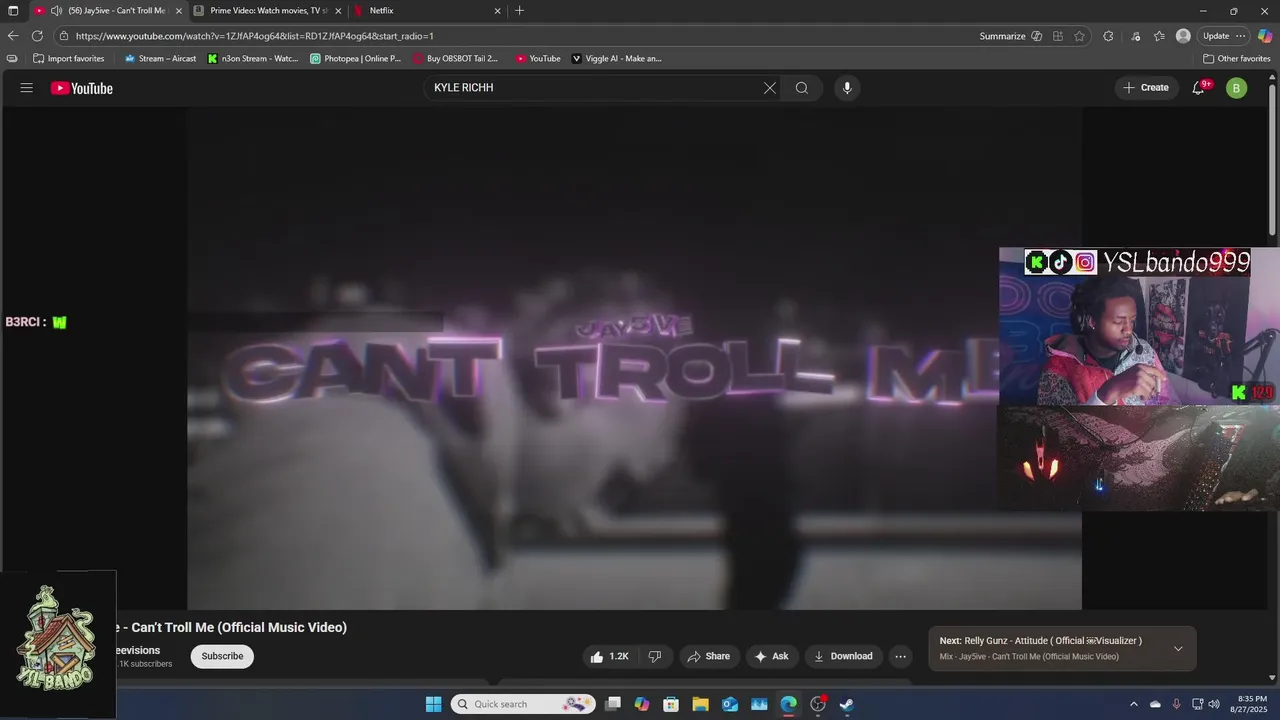This screenshot has height=720, width=1280.
Task: Click the video player area
Action: (634, 358)
